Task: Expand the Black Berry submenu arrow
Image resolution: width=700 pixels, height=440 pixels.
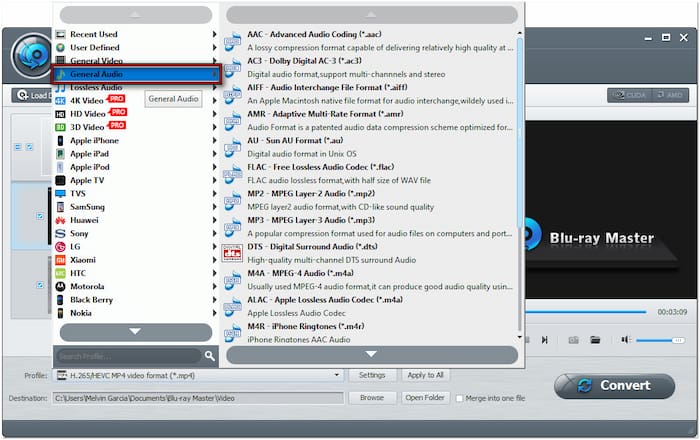Action: (x=214, y=300)
